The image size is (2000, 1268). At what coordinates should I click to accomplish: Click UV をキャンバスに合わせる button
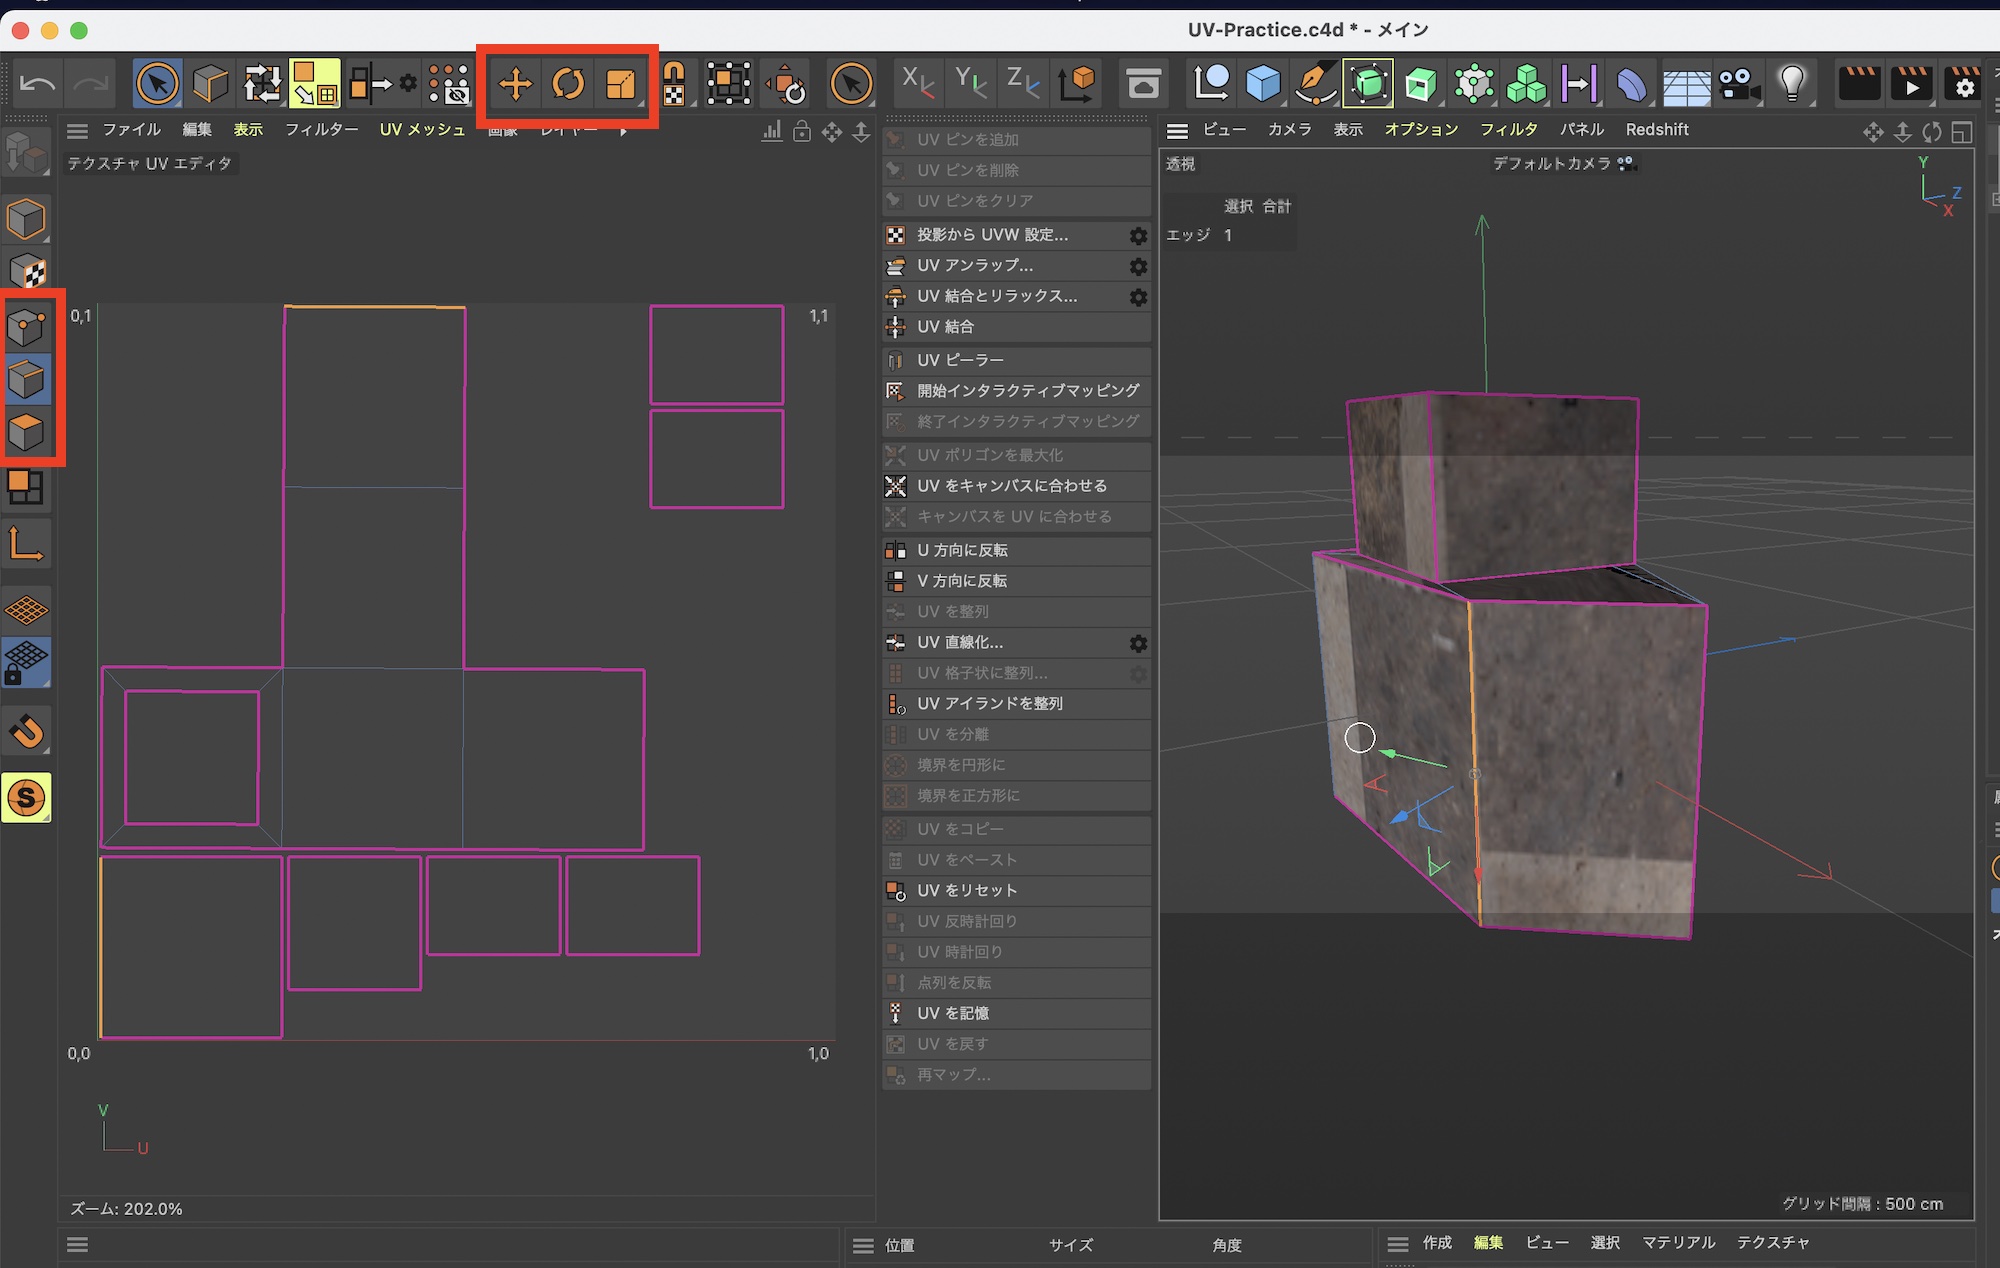[x=1012, y=486]
